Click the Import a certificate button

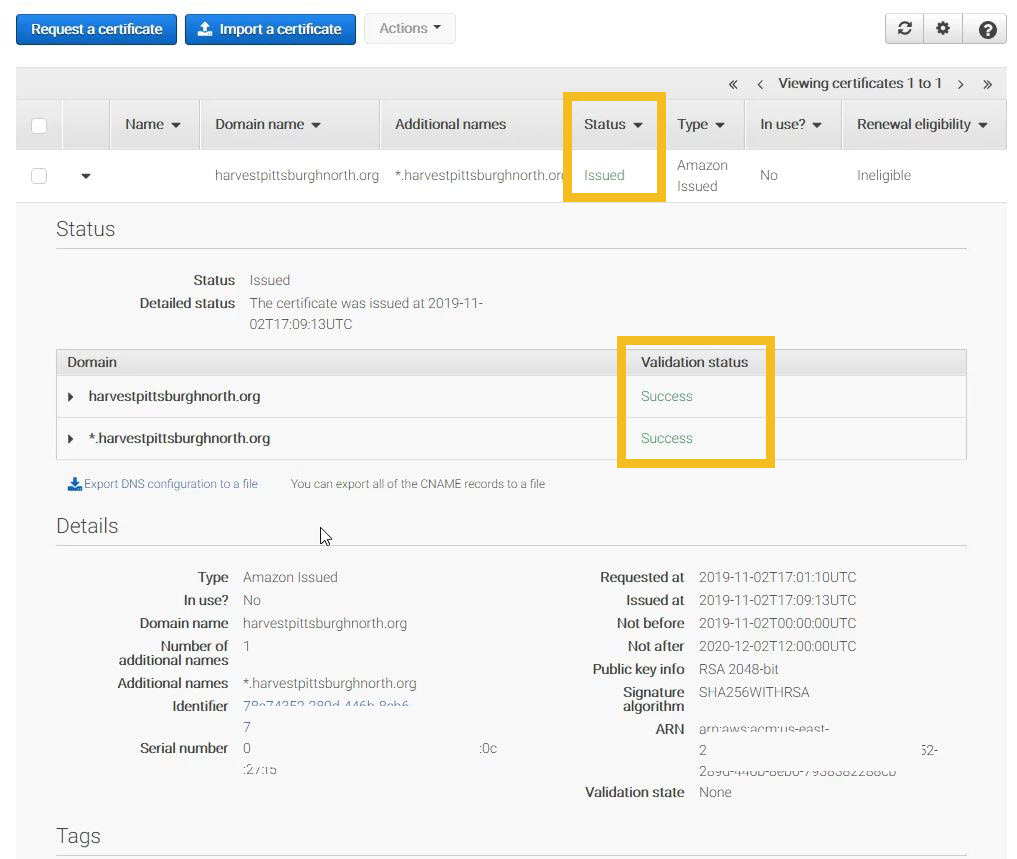(270, 29)
